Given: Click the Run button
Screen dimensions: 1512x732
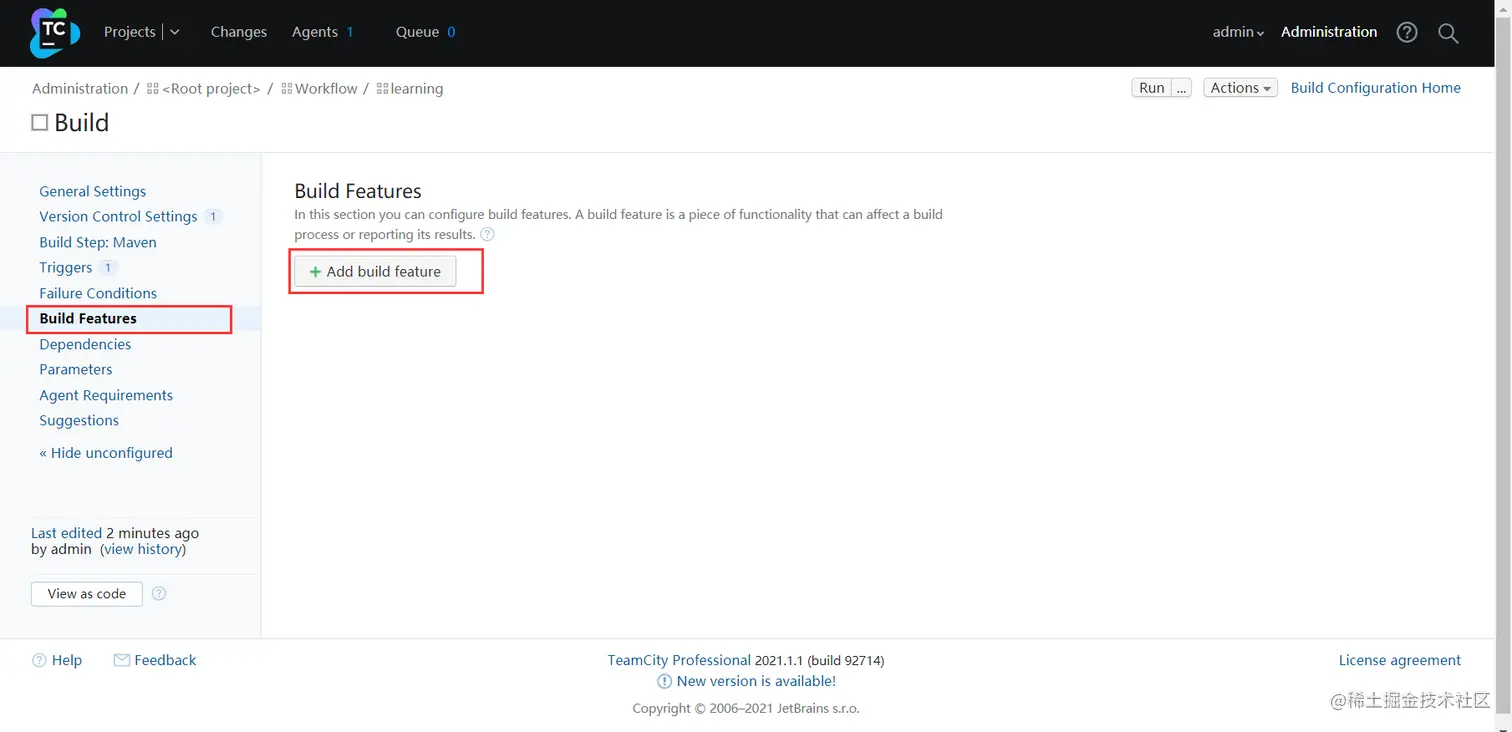Looking at the screenshot, I should (1152, 88).
